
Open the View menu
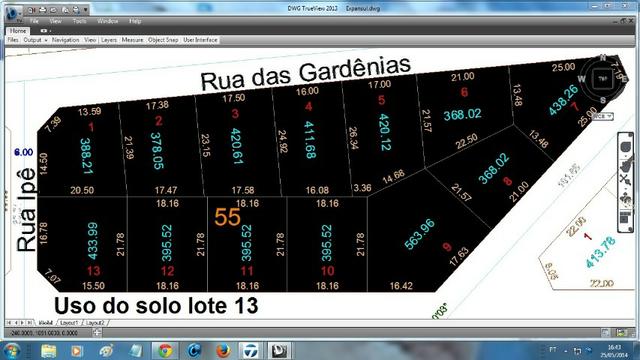(x=55, y=21)
